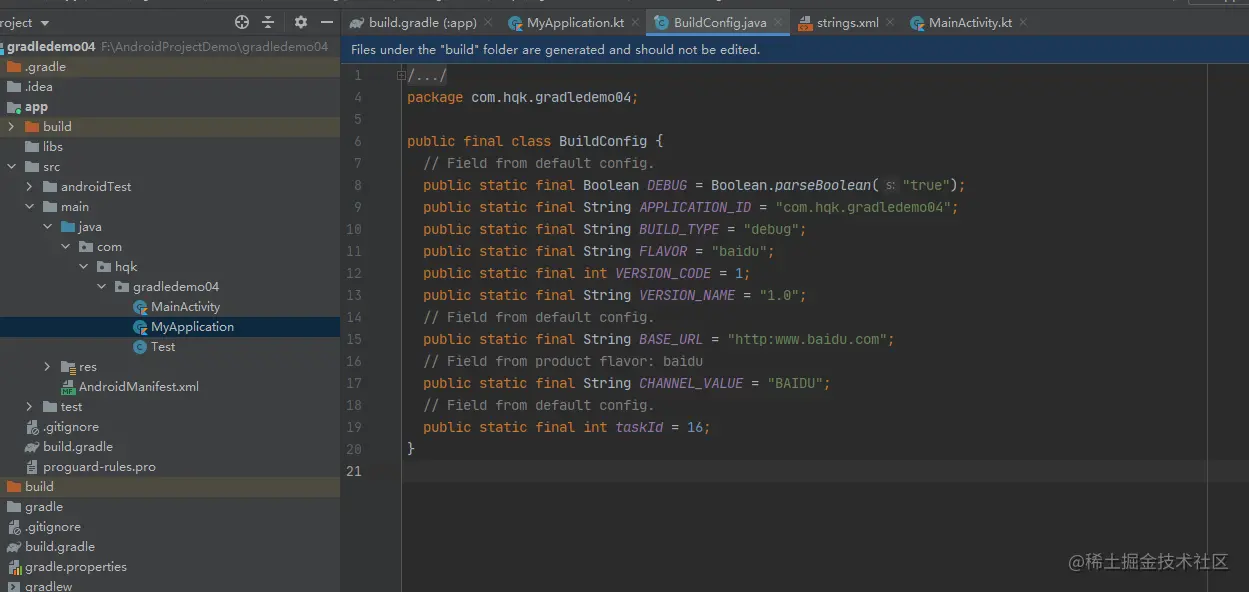This screenshot has height=592, width=1249.
Task: Switch to build.gradle (:app) tab
Action: tap(422, 22)
